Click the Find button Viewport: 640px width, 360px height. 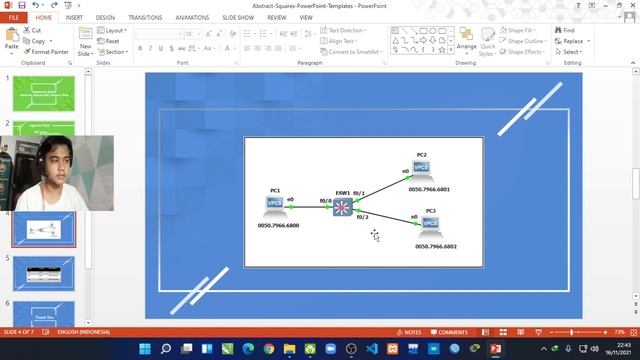565,30
